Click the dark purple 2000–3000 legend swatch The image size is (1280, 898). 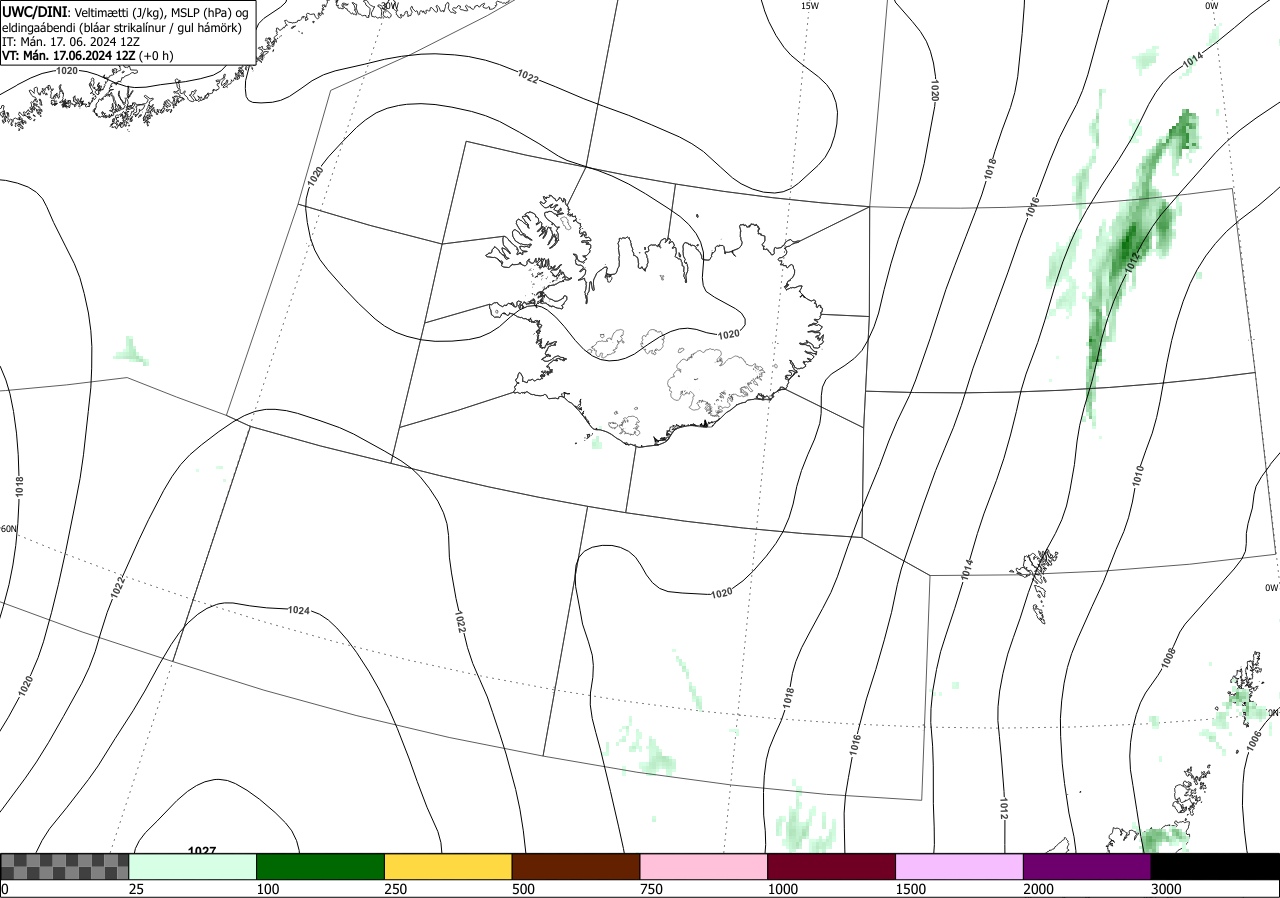coord(1087,866)
